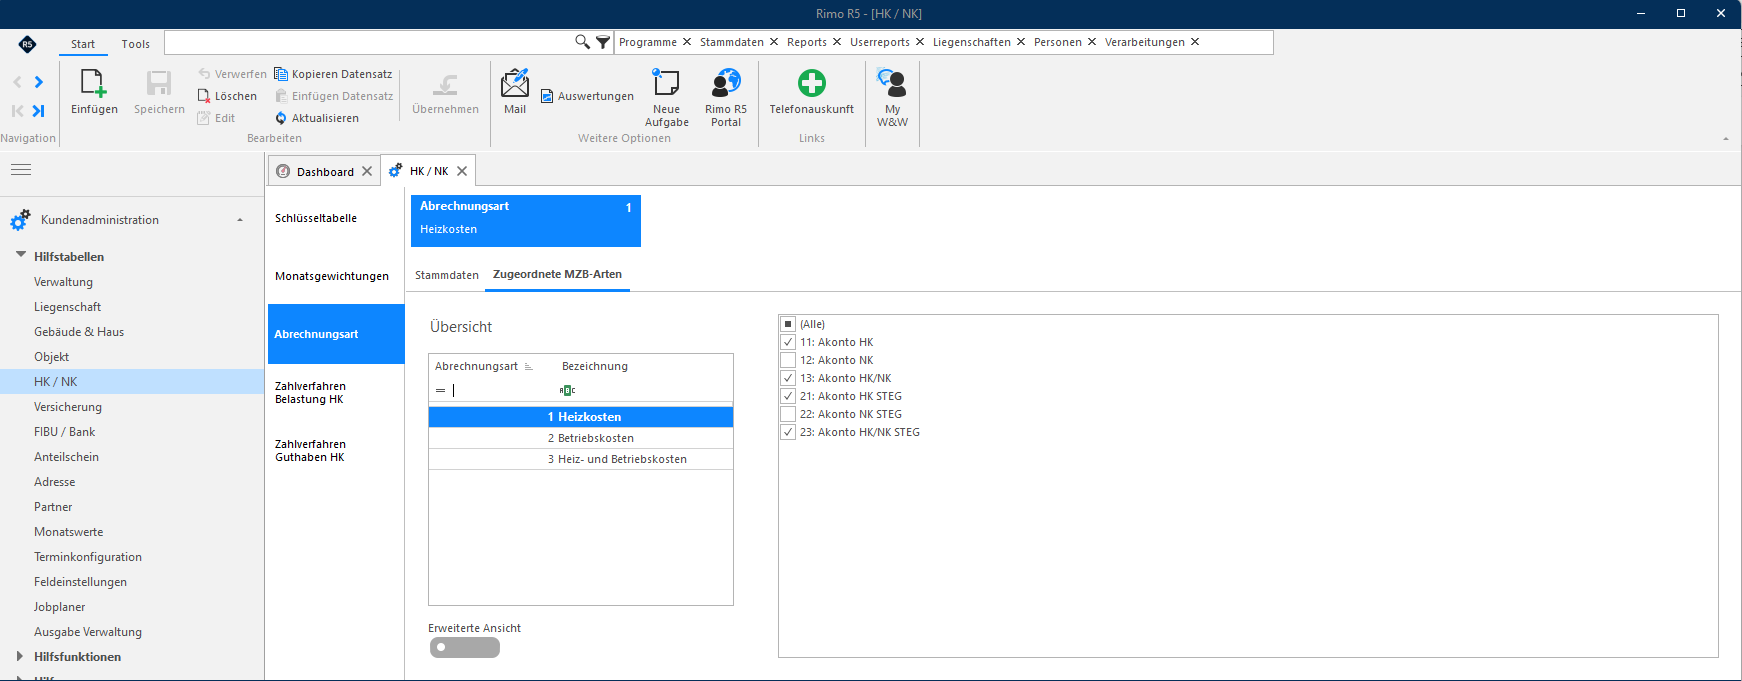
Task: Collapse the Hilfstabellen tree node
Action: pyautogui.click(x=21, y=255)
